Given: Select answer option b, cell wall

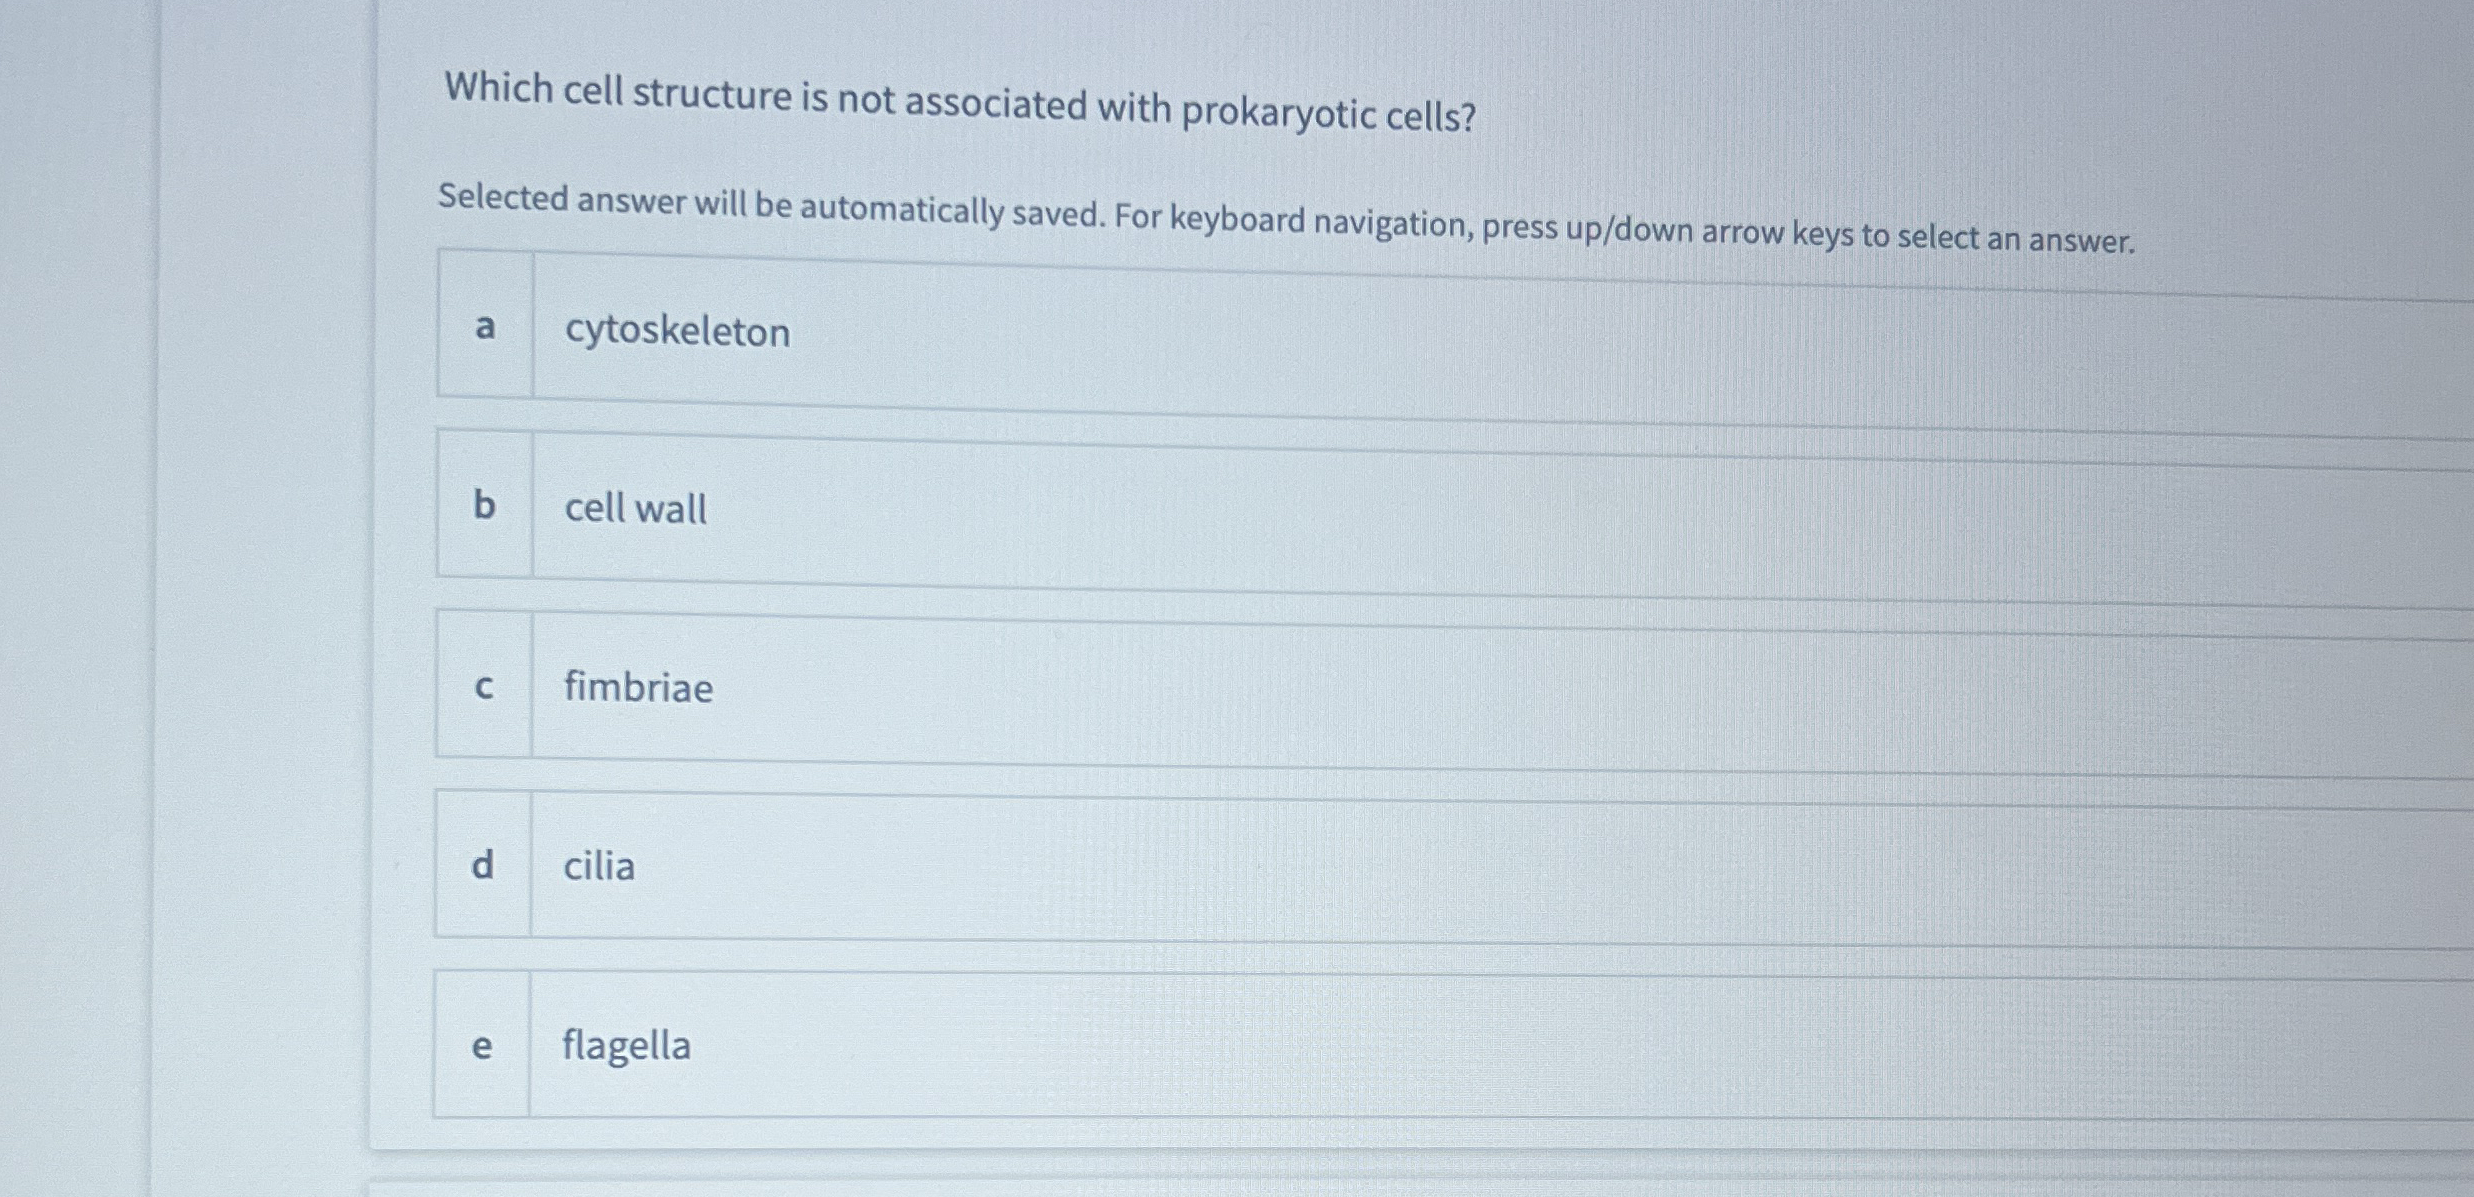Looking at the screenshot, I should [x=1200, y=508].
